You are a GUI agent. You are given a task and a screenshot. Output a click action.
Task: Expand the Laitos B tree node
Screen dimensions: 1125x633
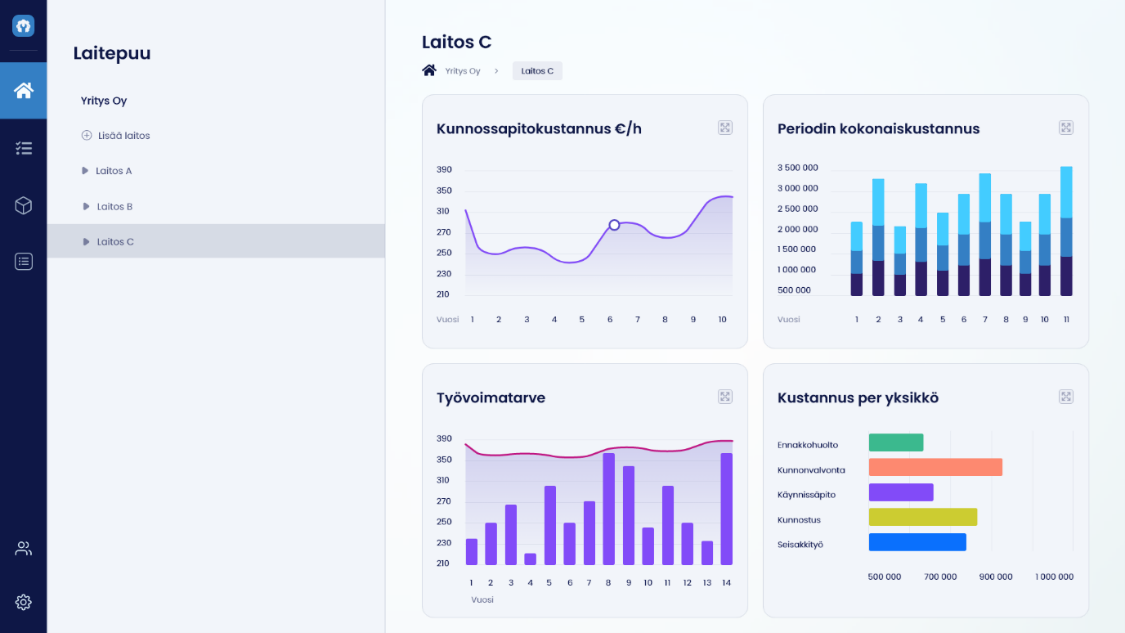click(86, 207)
